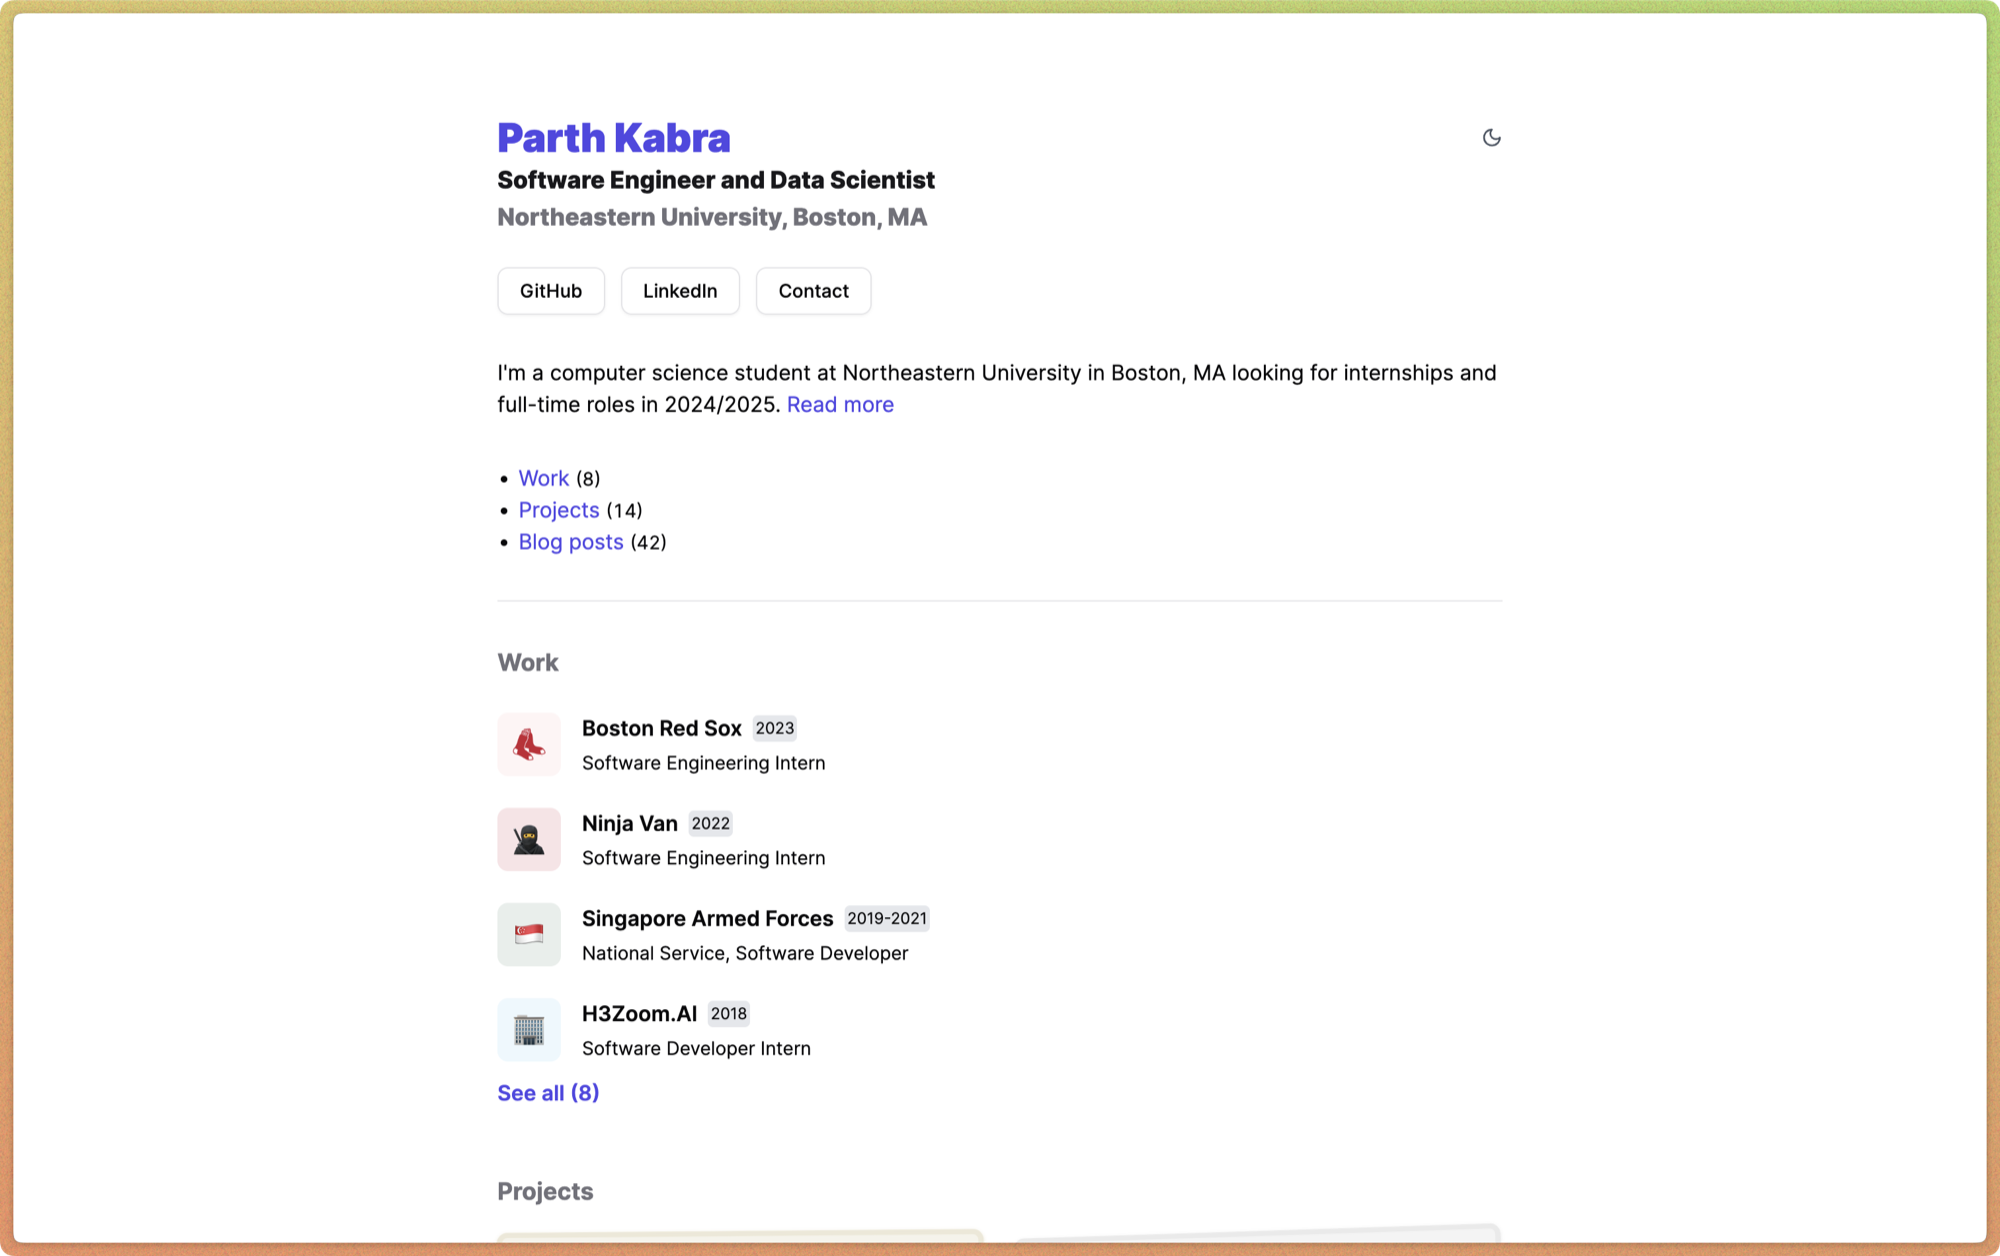Jump to Work section link
Screen dimensions: 2000x1256
point(543,478)
